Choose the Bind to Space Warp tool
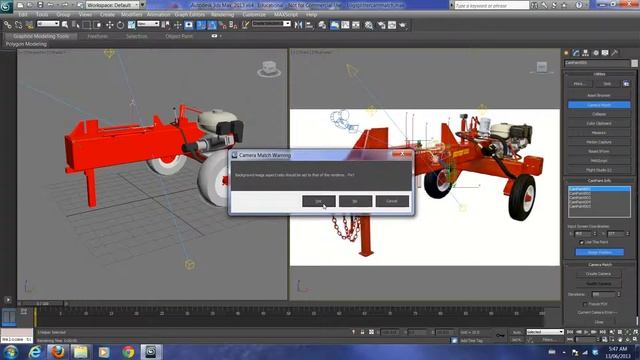This screenshot has height=360, width=640. [29, 25]
